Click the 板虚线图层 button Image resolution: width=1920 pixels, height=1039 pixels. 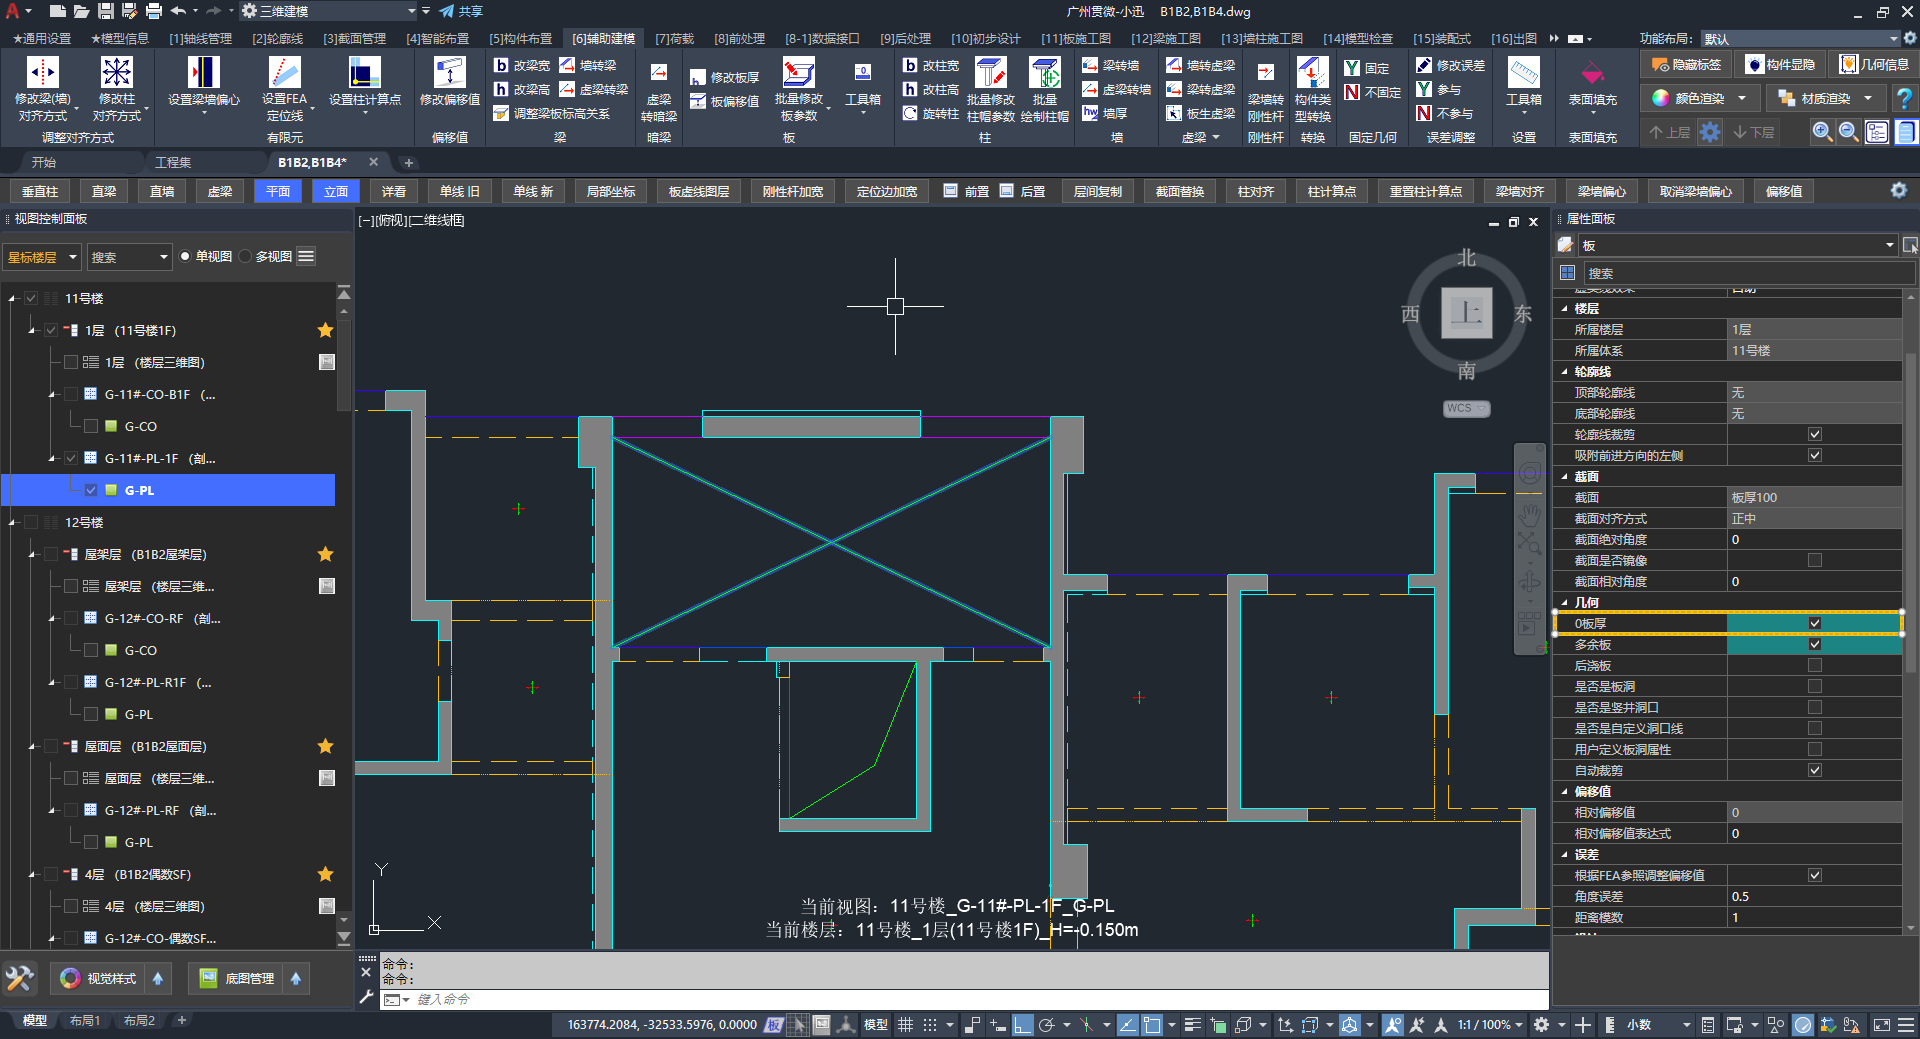[x=699, y=191]
